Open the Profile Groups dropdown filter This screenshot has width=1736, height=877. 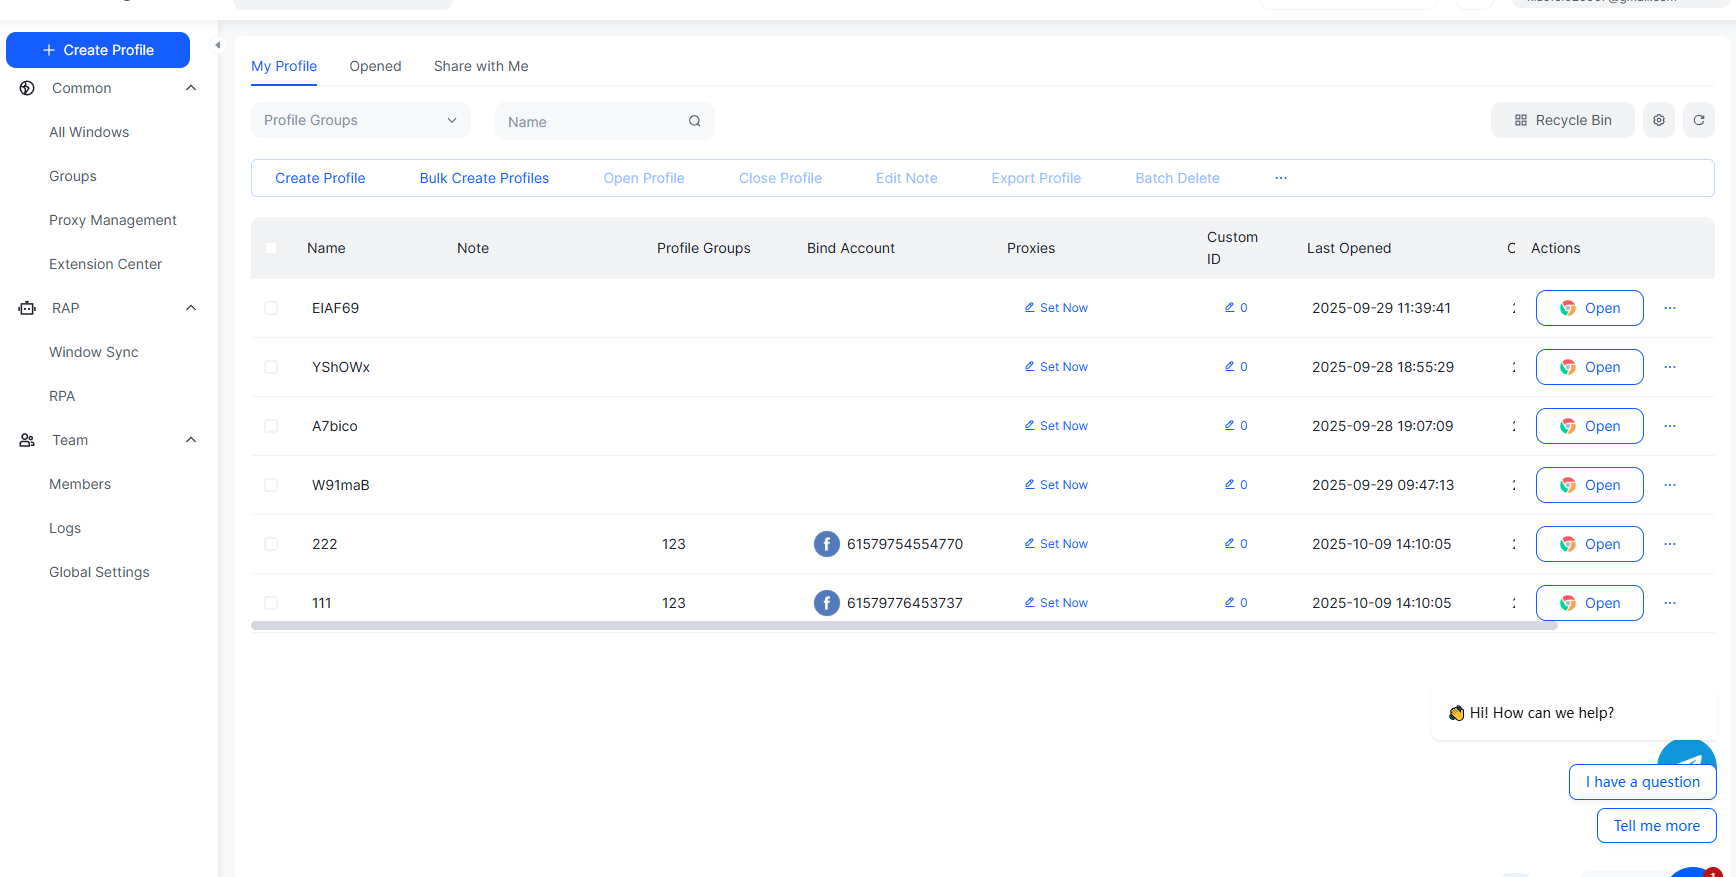pyautogui.click(x=360, y=120)
